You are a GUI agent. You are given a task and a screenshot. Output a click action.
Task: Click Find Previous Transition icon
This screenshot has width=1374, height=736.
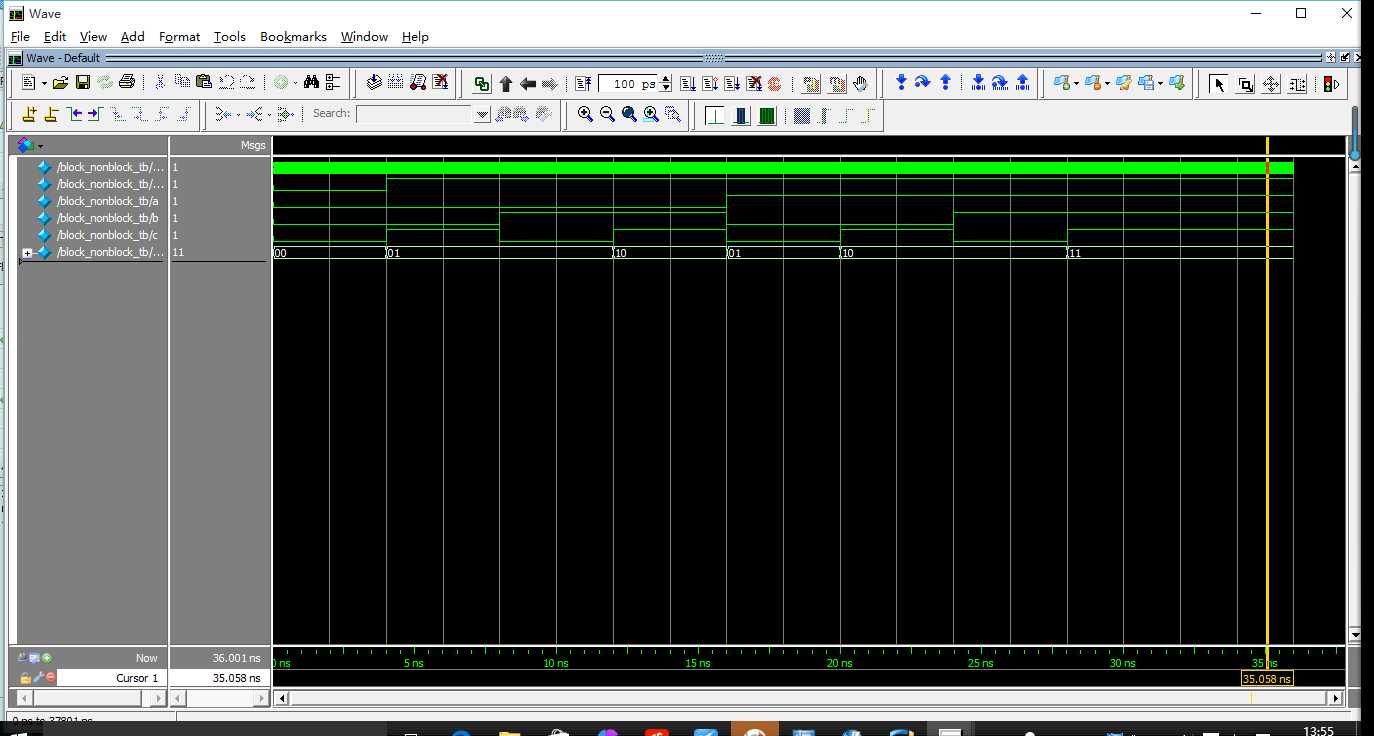74,114
